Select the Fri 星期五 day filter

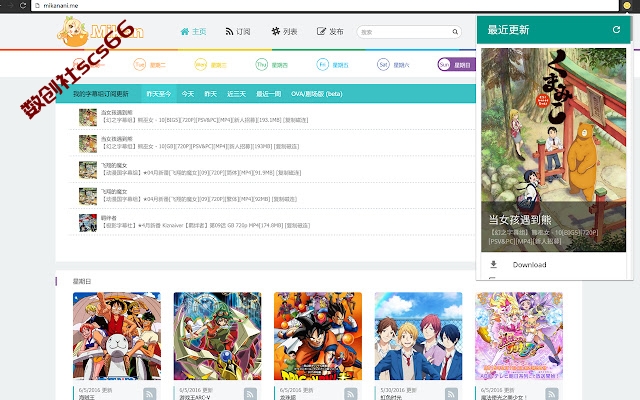[332, 64]
